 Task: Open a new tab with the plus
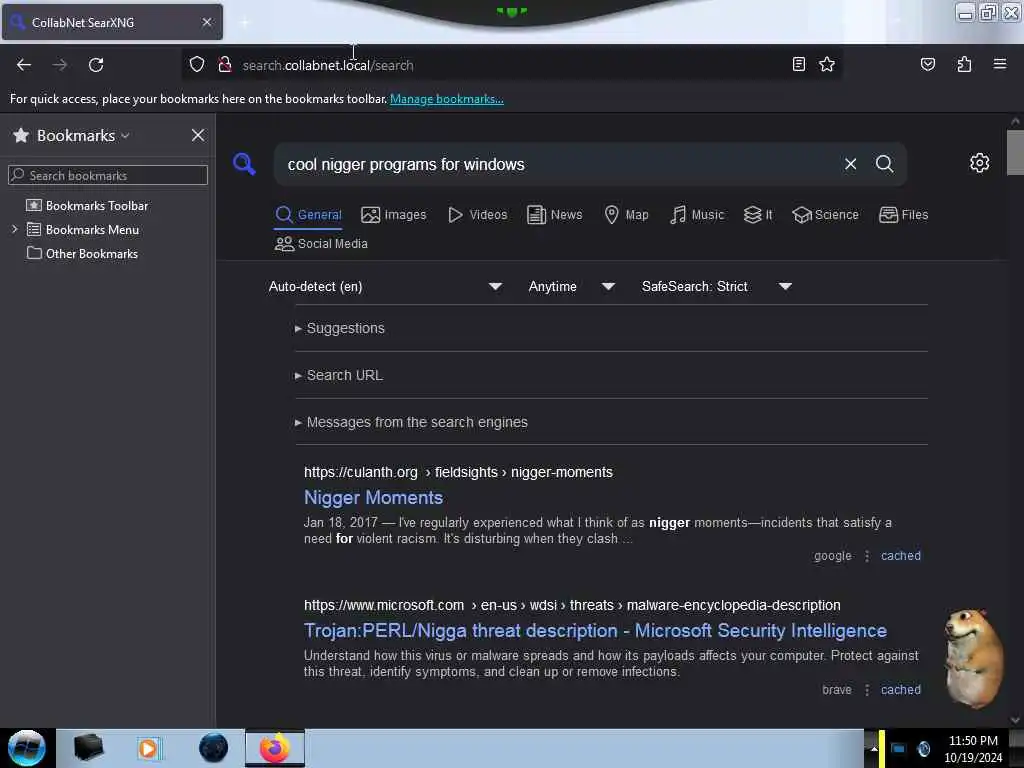tap(244, 22)
